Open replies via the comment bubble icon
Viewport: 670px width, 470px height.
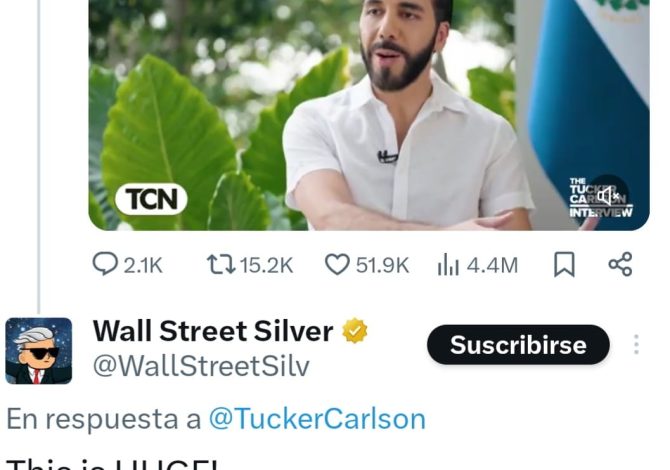point(105,264)
